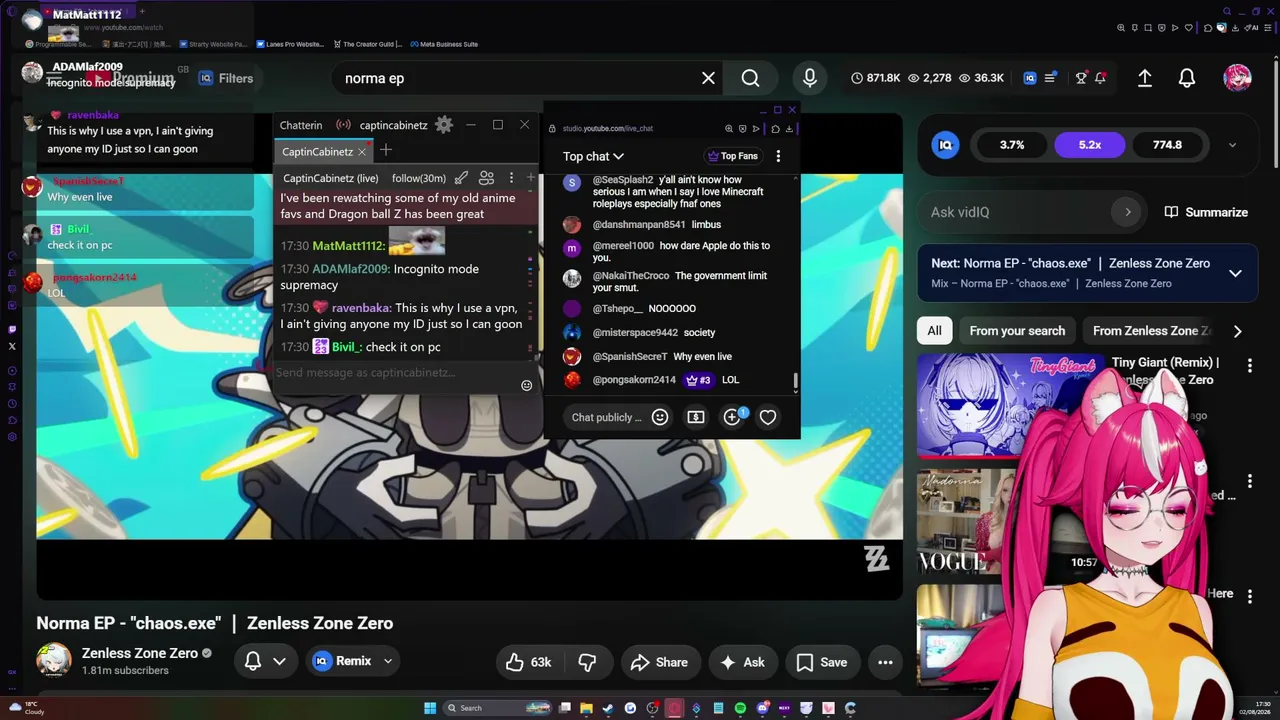The width and height of the screenshot is (1280, 720).
Task: Open File Explorer from the taskbar
Action: tap(586, 708)
